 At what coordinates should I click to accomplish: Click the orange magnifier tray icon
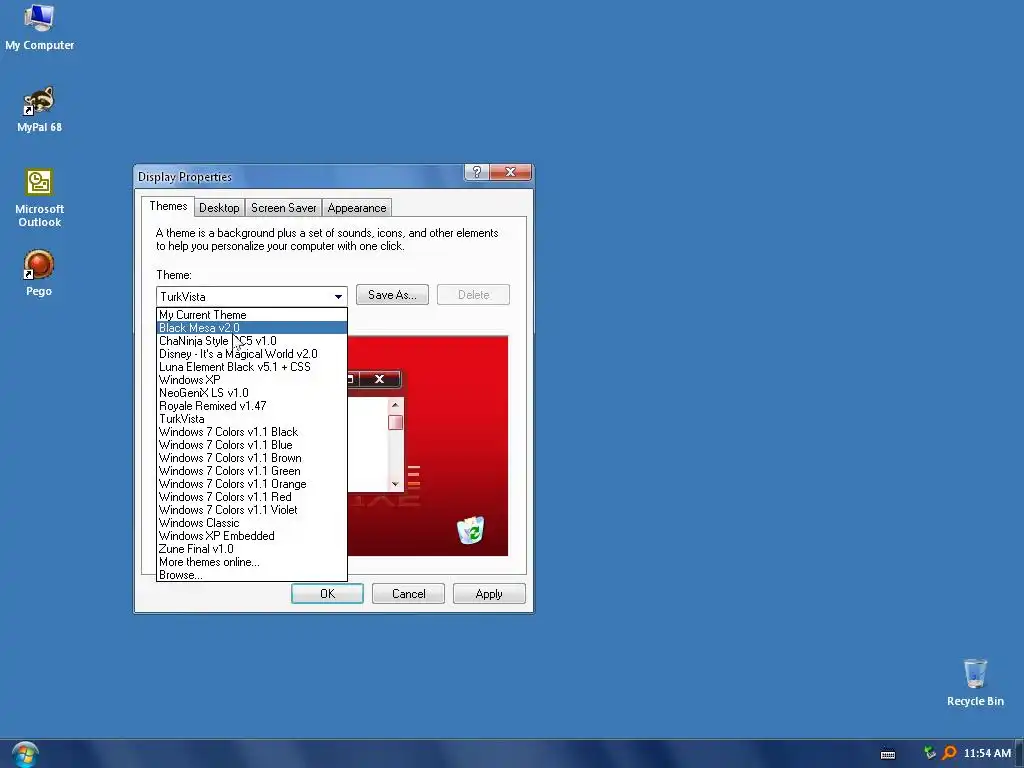tap(949, 753)
